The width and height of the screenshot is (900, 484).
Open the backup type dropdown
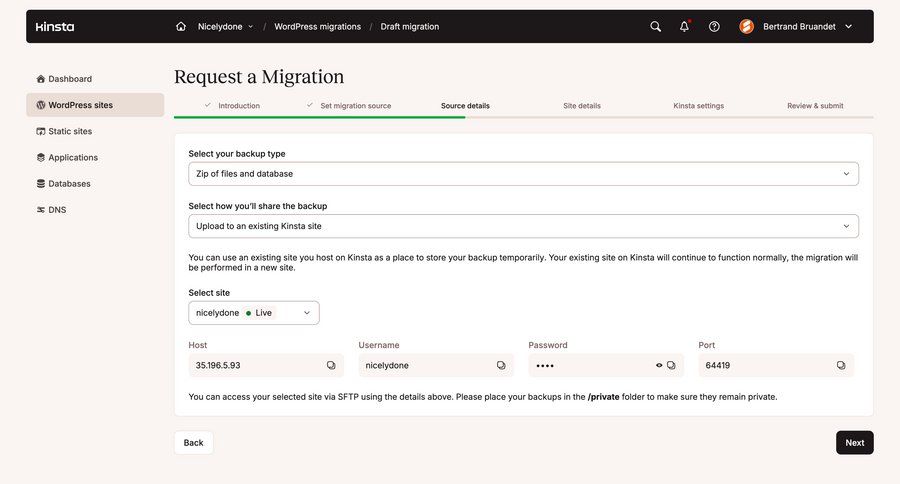(523, 174)
